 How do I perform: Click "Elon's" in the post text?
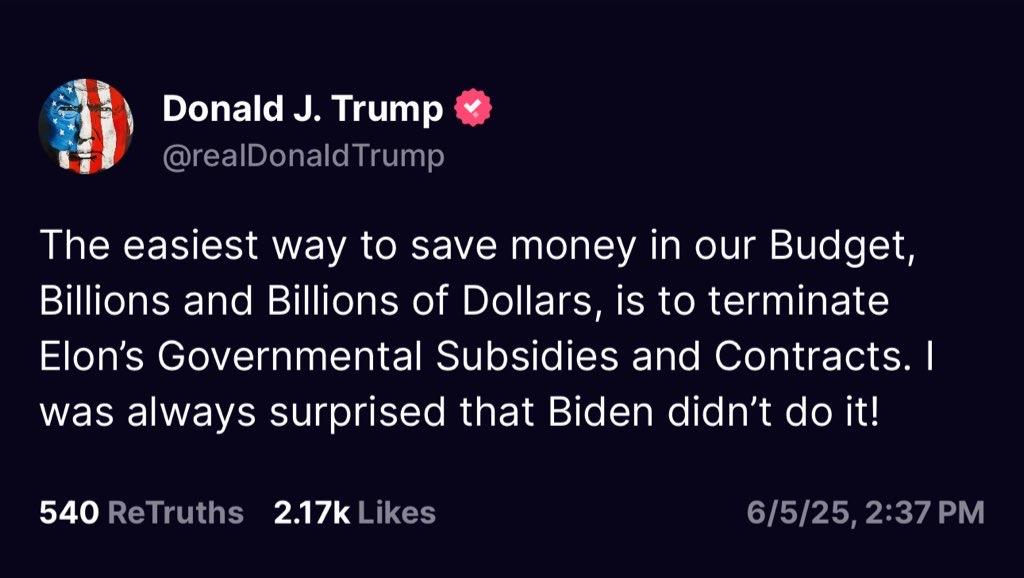[91, 356]
